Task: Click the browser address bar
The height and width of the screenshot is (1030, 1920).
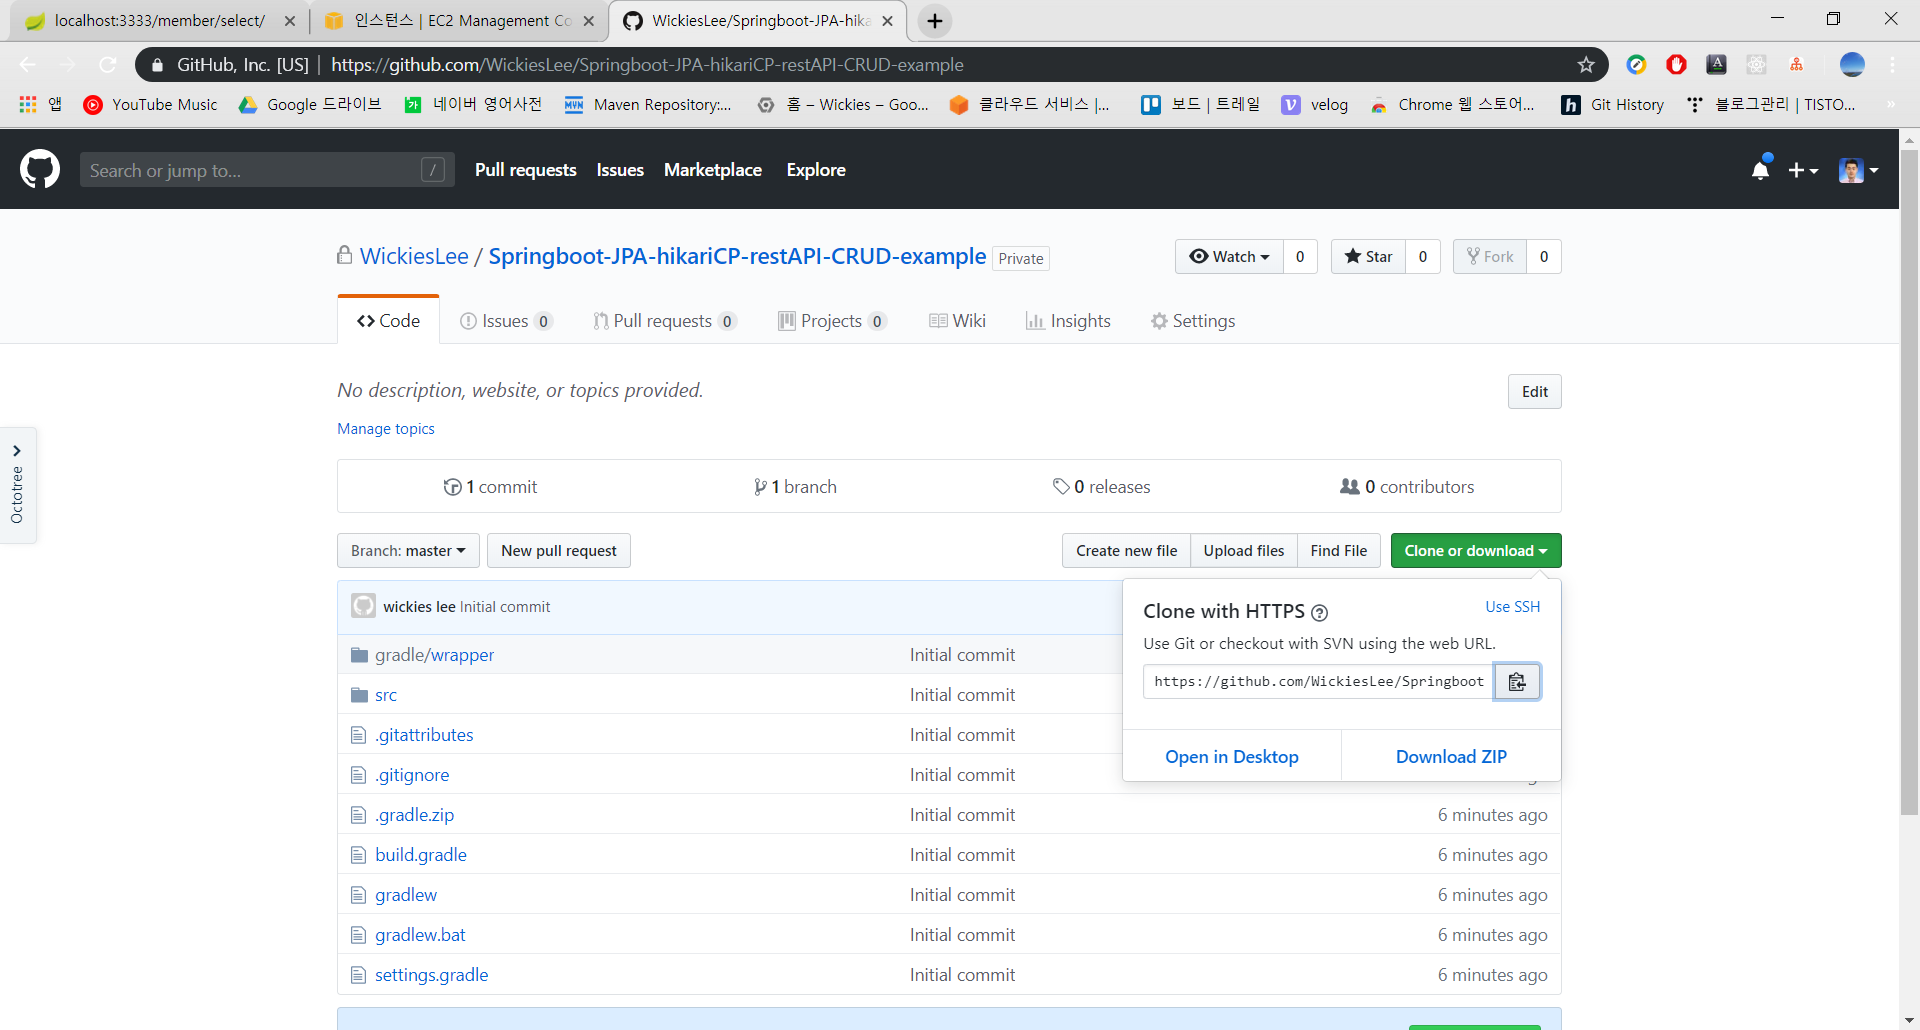Action: pos(870,65)
